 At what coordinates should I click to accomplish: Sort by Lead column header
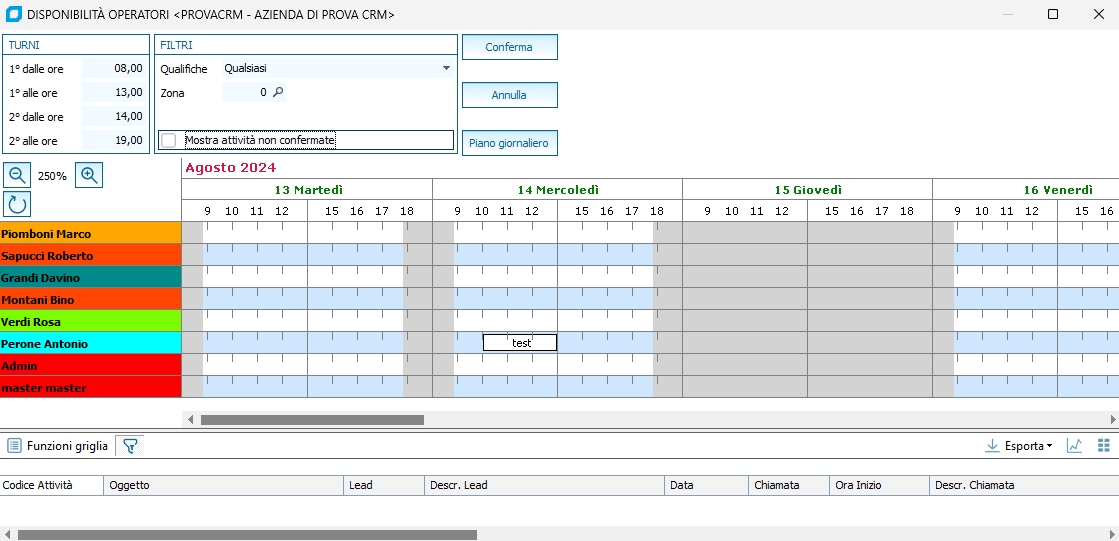coord(384,485)
